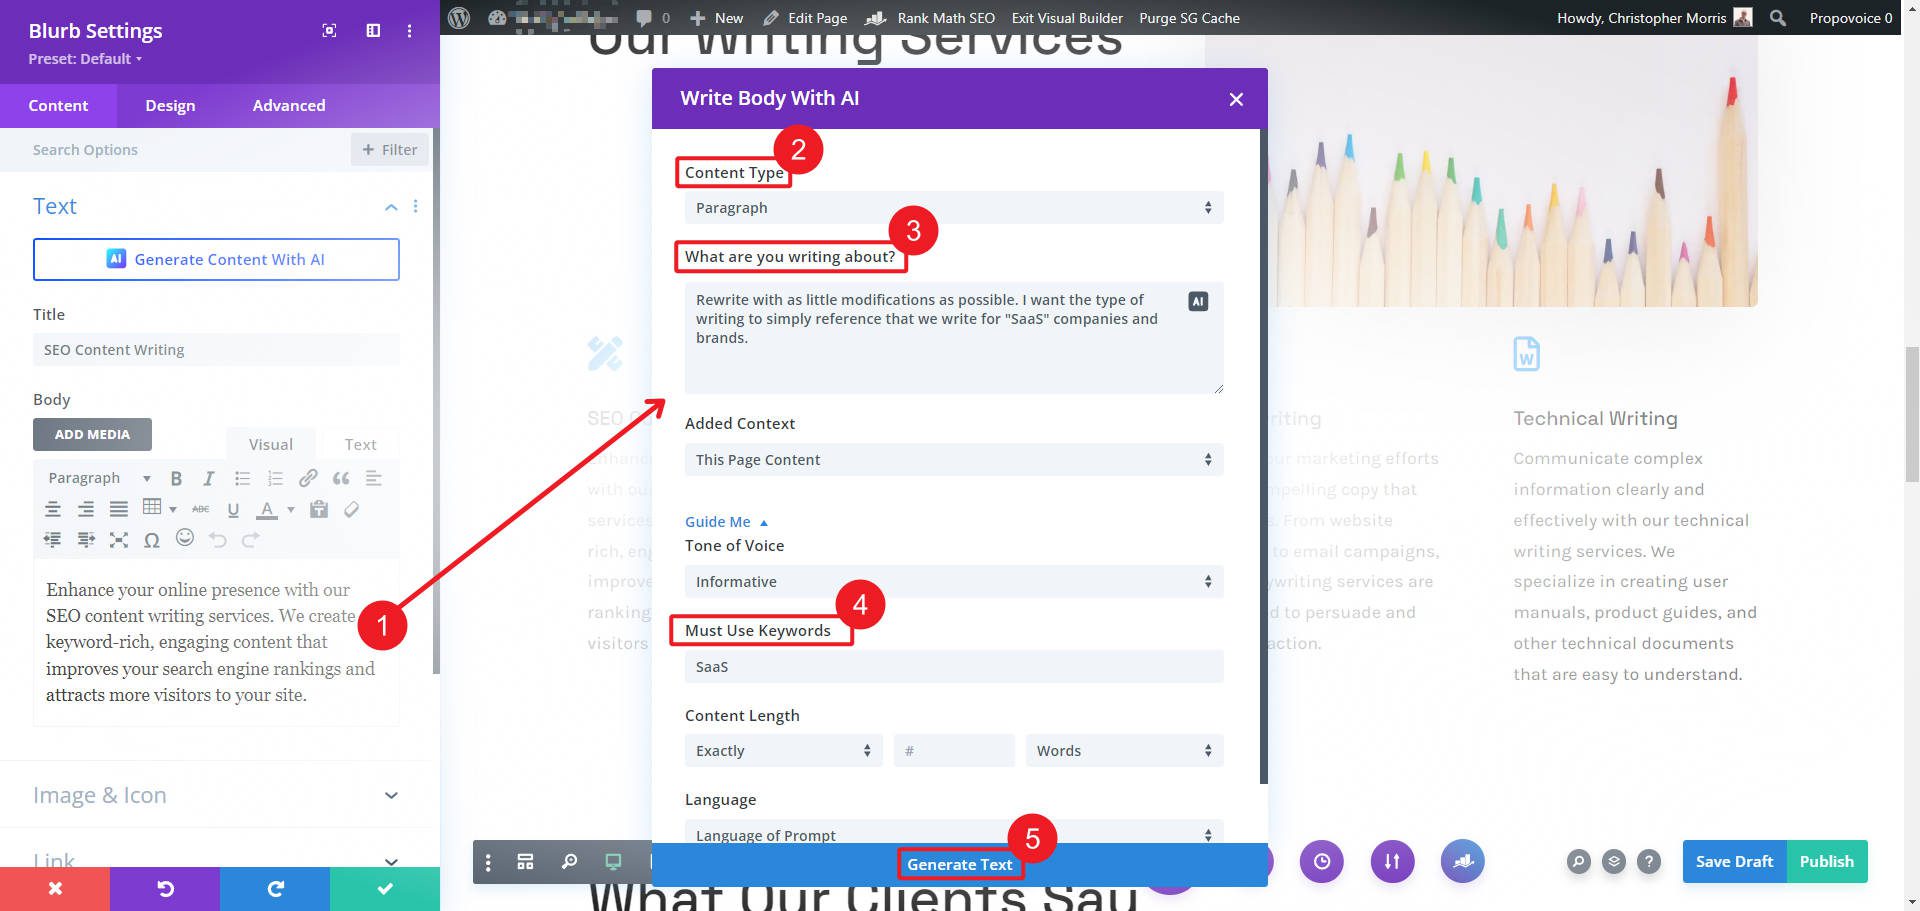This screenshot has height=911, width=1920.
Task: Insert a link using the chain icon
Action: 308,478
